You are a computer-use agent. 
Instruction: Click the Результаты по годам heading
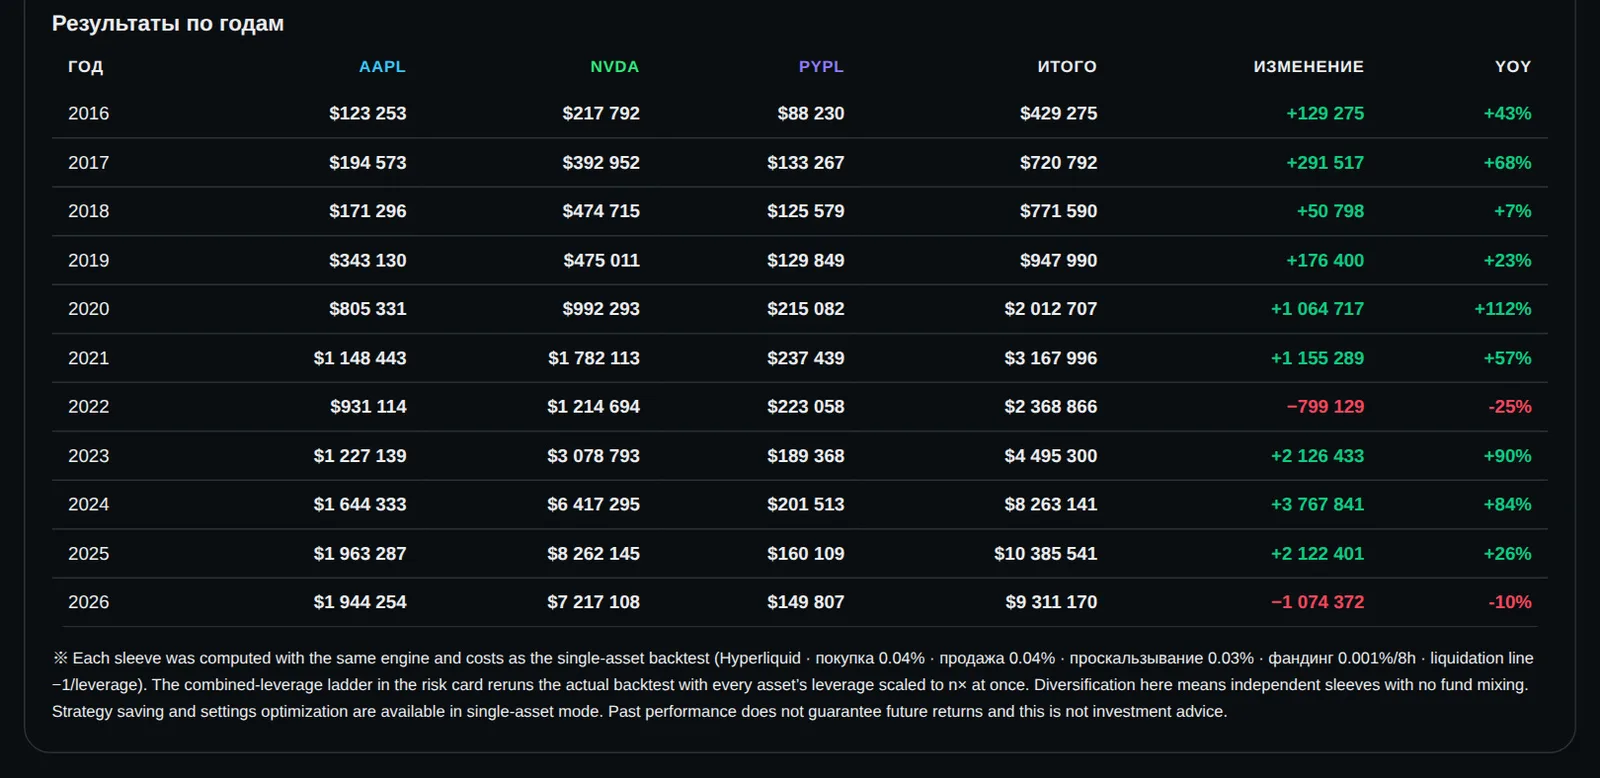click(168, 23)
